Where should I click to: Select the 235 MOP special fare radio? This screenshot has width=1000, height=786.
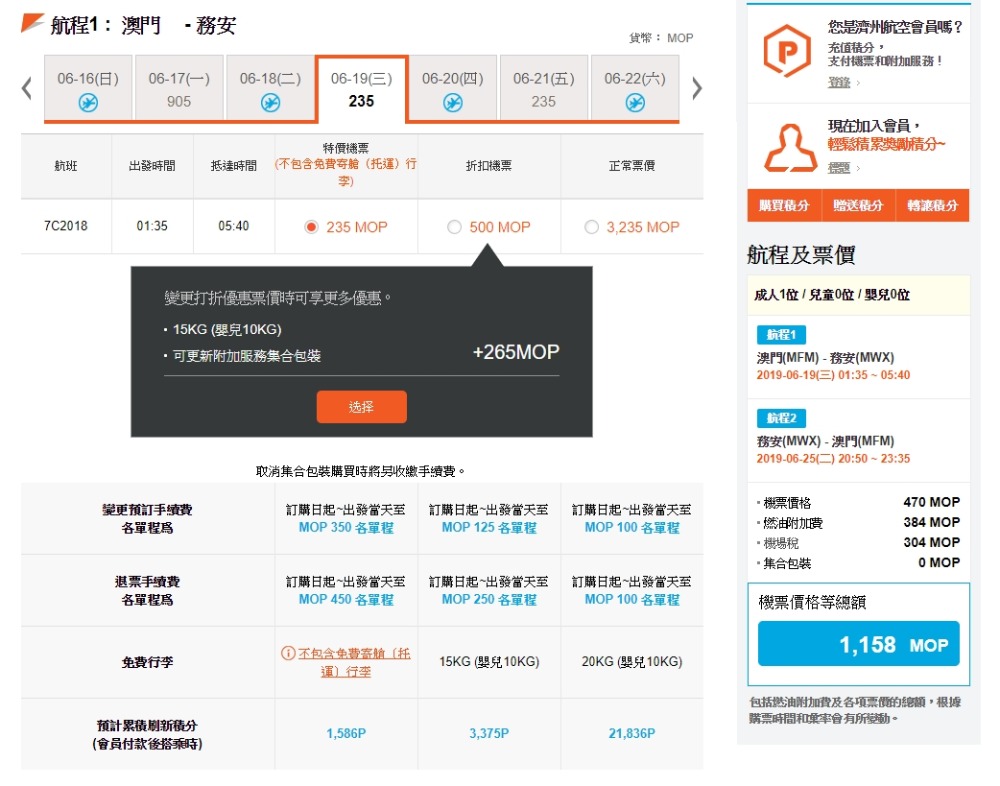(x=311, y=227)
